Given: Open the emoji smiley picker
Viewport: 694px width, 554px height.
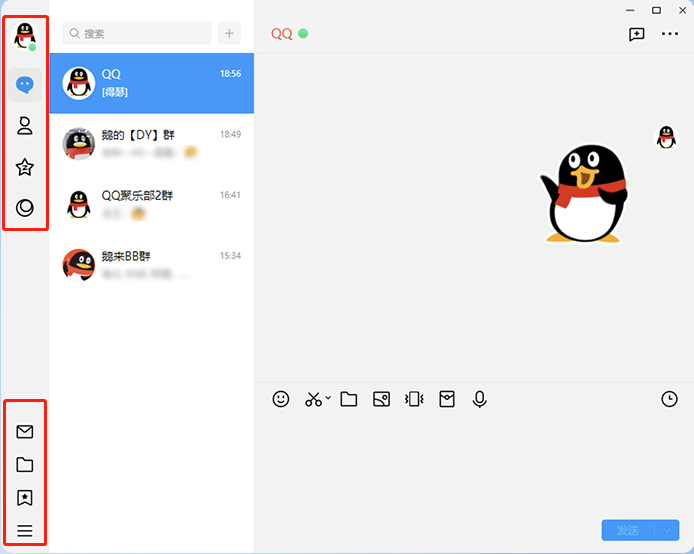Looking at the screenshot, I should (281, 399).
